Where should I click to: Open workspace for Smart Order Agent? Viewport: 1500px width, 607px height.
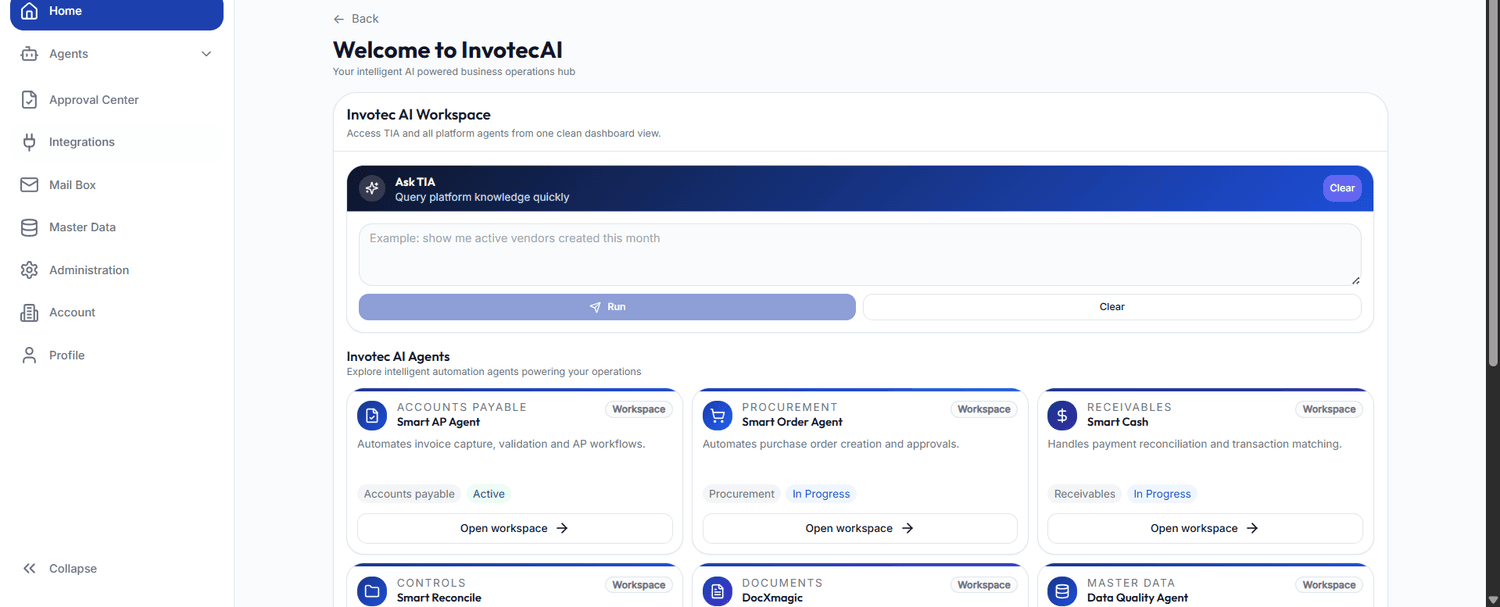pyautogui.click(x=860, y=528)
